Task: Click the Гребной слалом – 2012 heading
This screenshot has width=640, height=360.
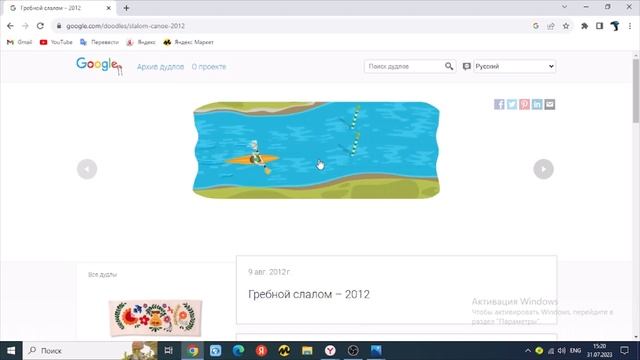Action: (x=309, y=294)
